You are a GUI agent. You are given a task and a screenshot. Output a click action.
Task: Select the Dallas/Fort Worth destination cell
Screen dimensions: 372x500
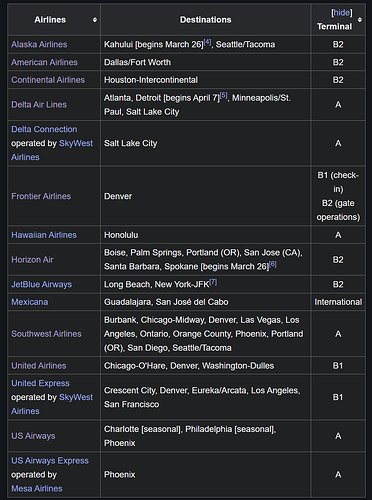206,62
